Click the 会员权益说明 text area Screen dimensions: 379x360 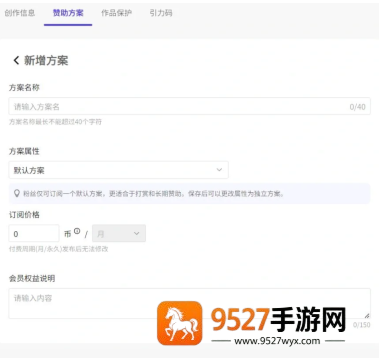click(x=189, y=303)
